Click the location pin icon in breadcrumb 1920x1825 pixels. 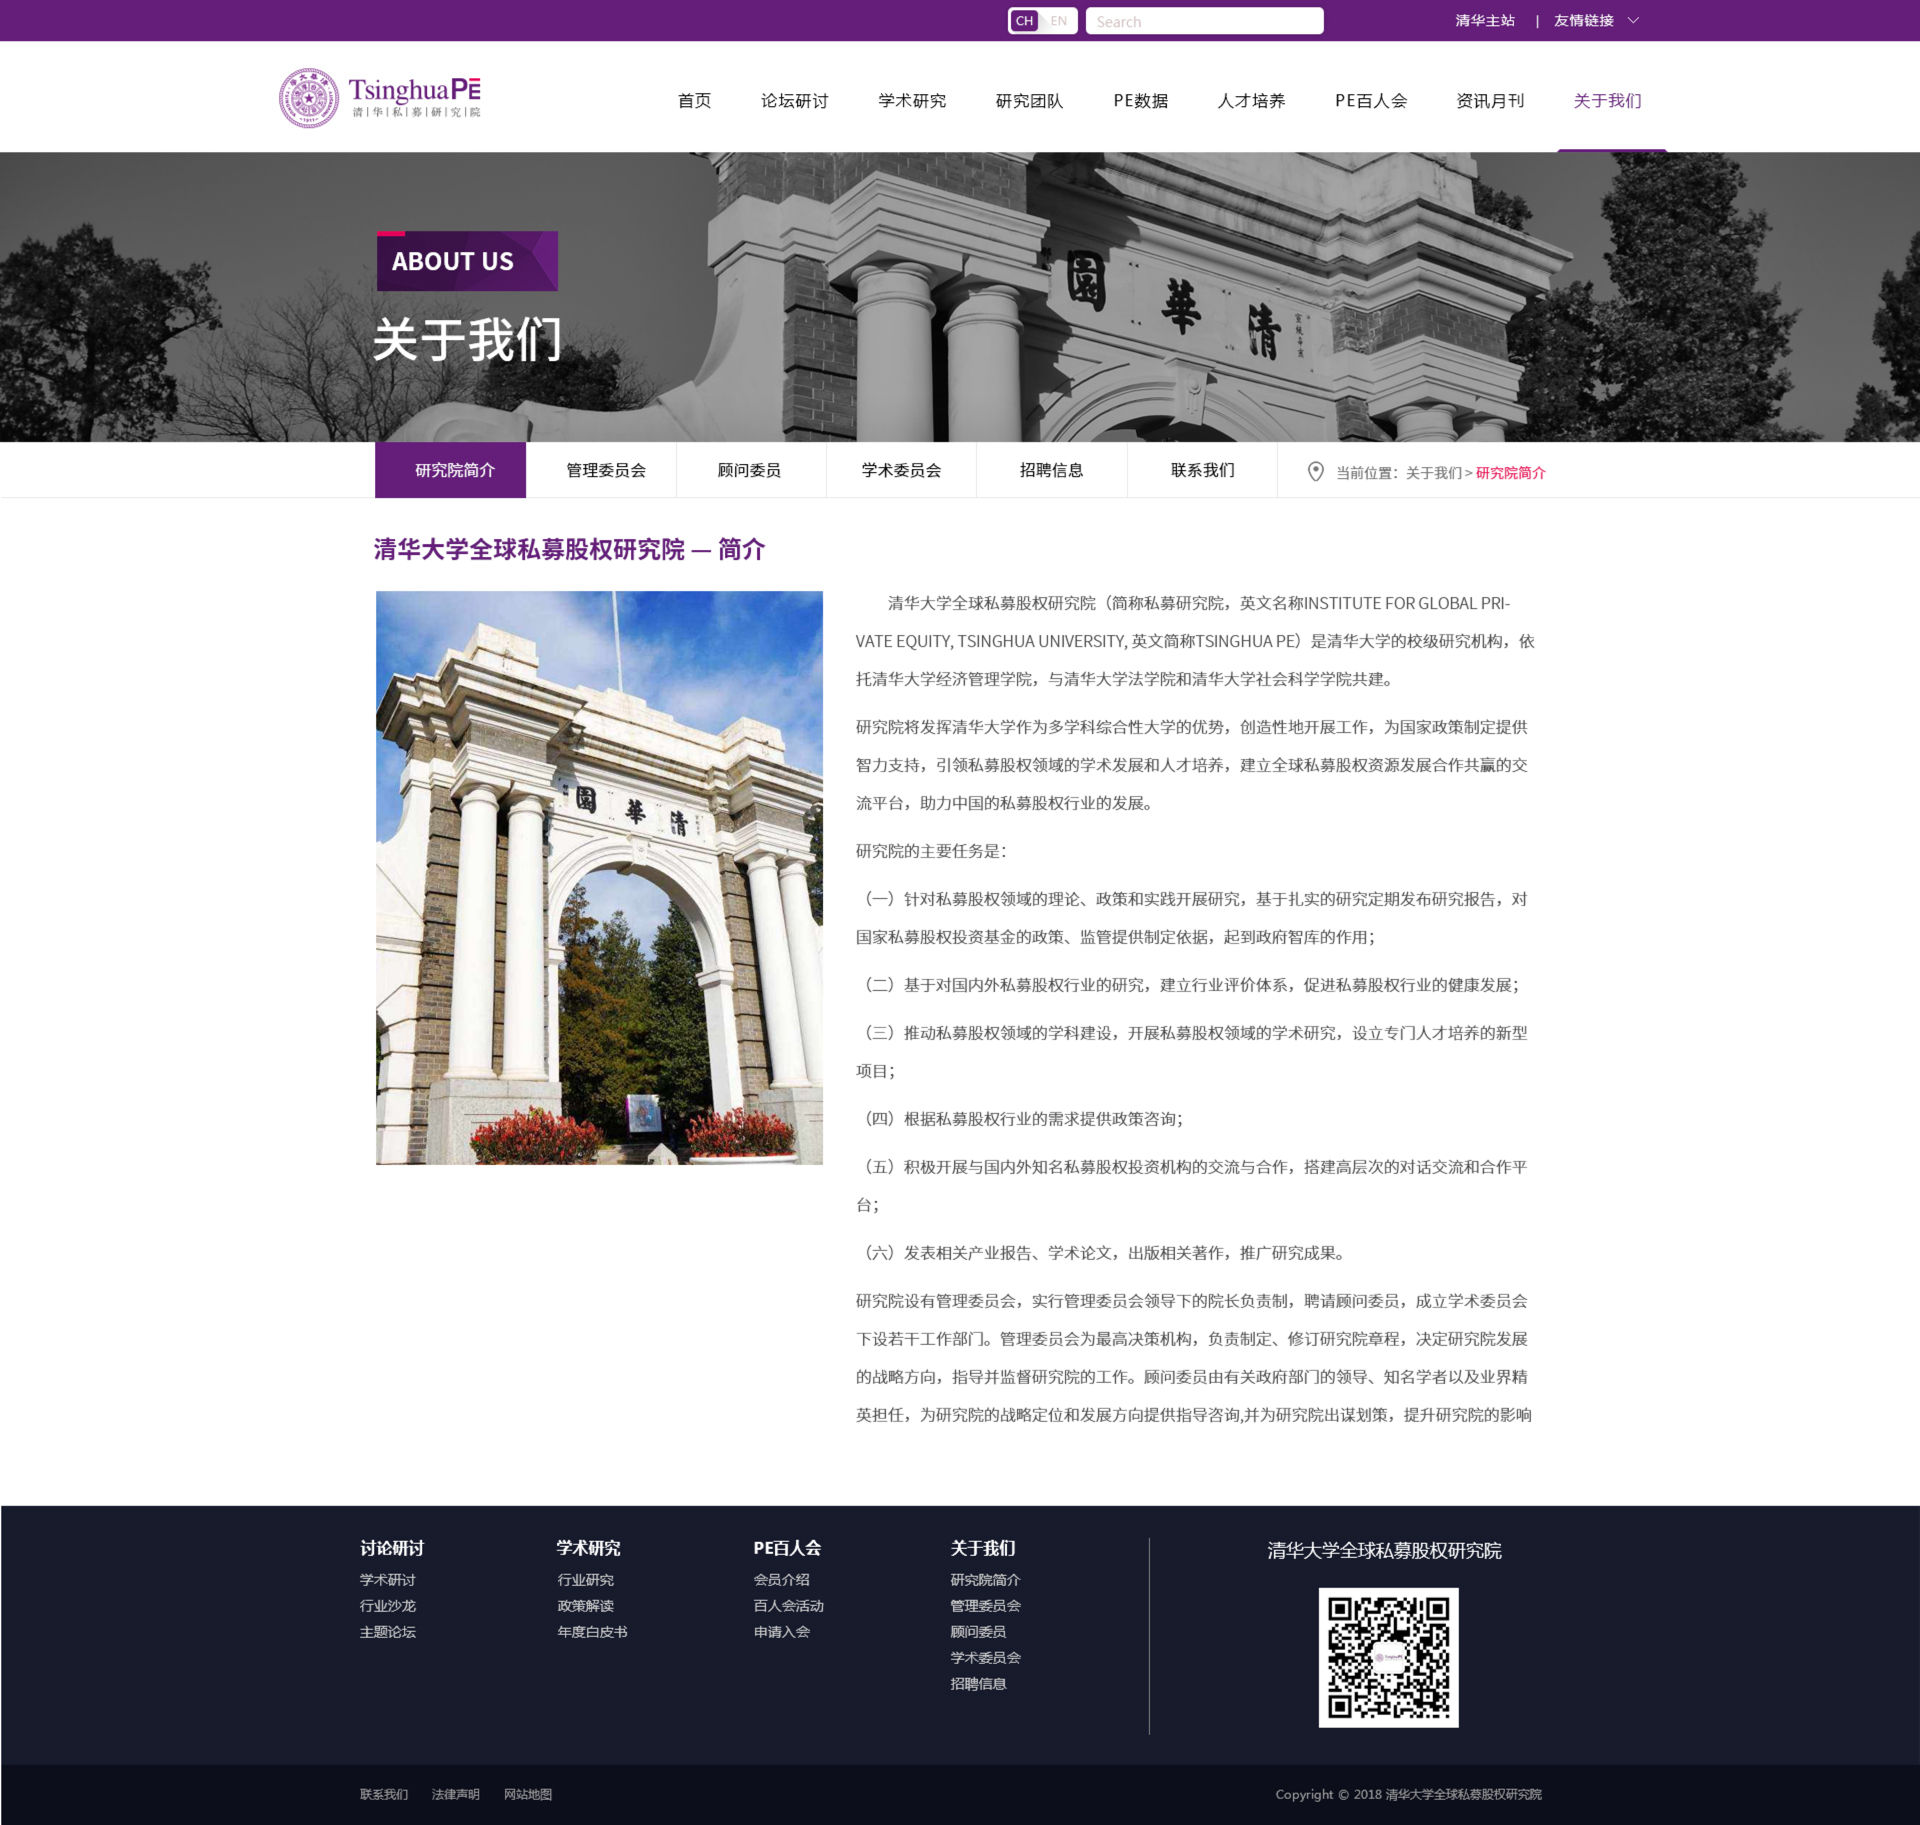(x=1316, y=472)
